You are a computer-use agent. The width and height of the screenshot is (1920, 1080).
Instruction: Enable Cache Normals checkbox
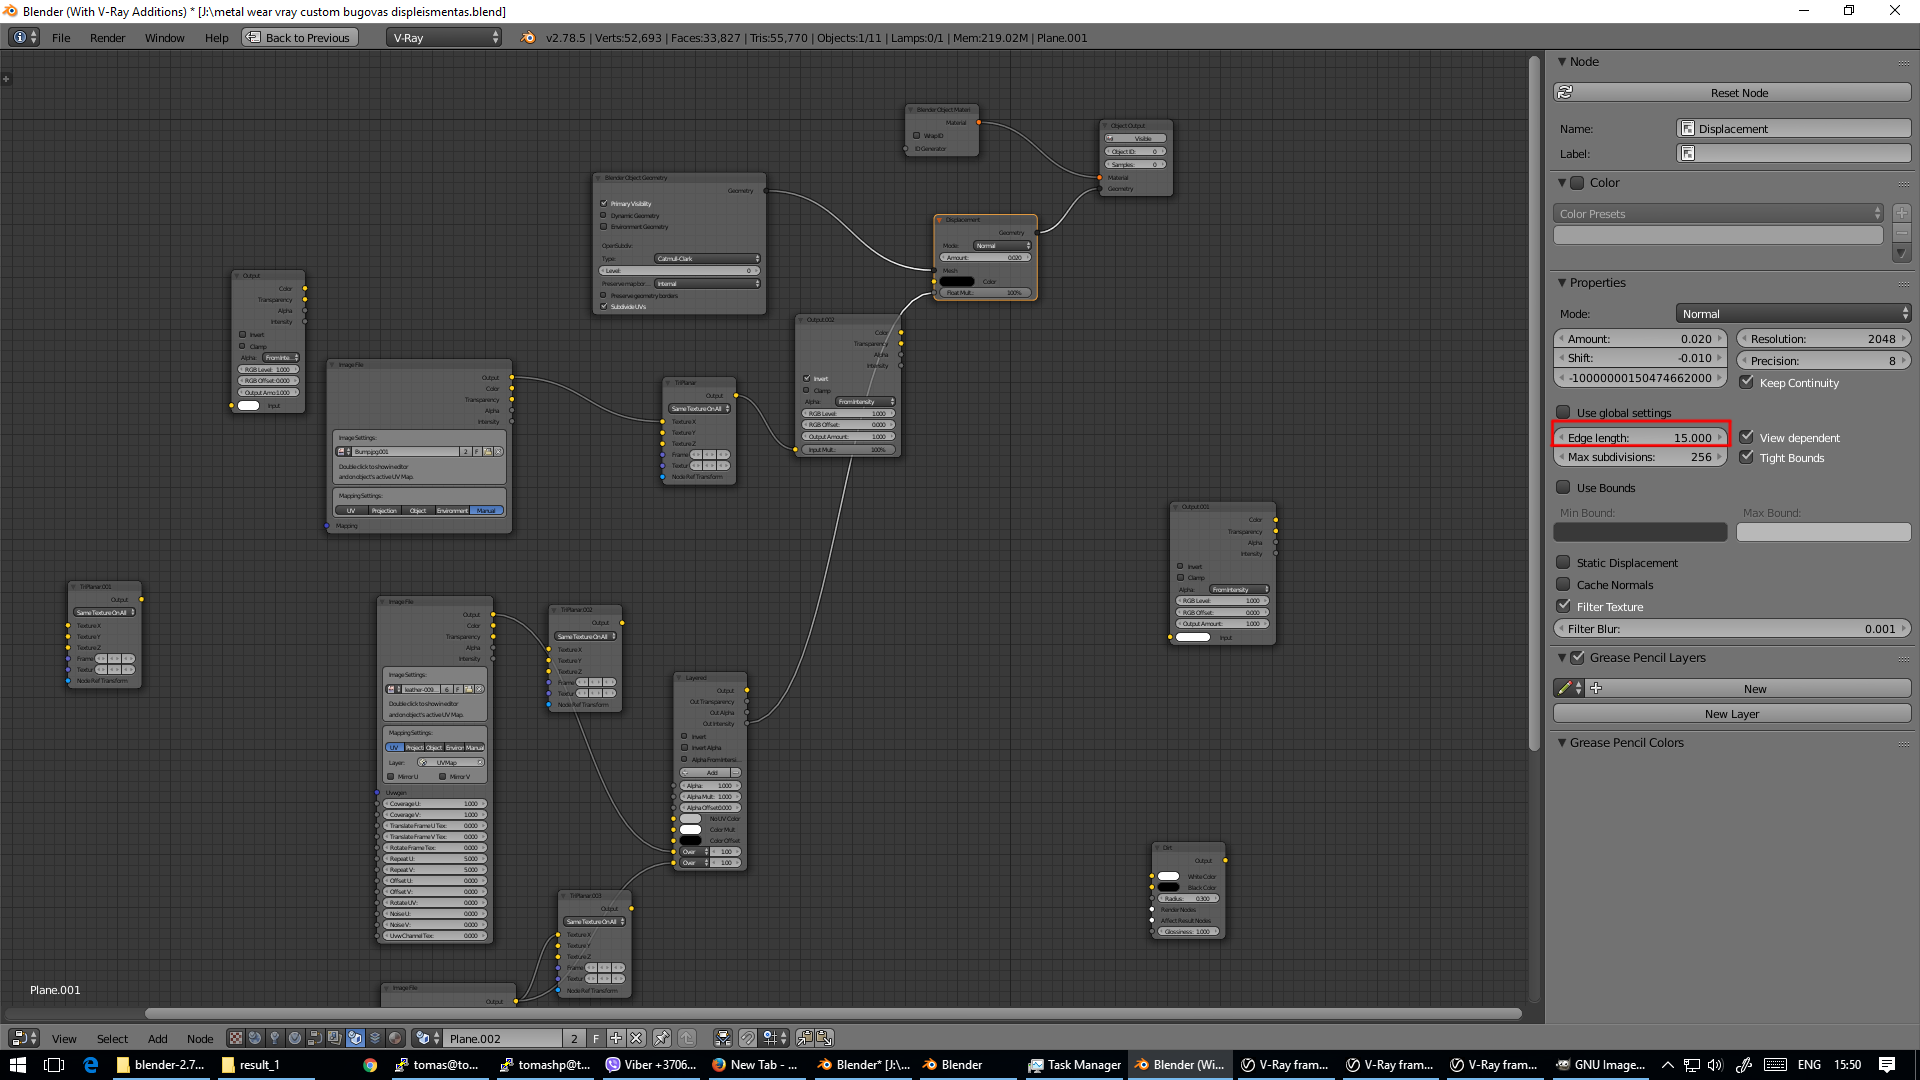(1563, 584)
